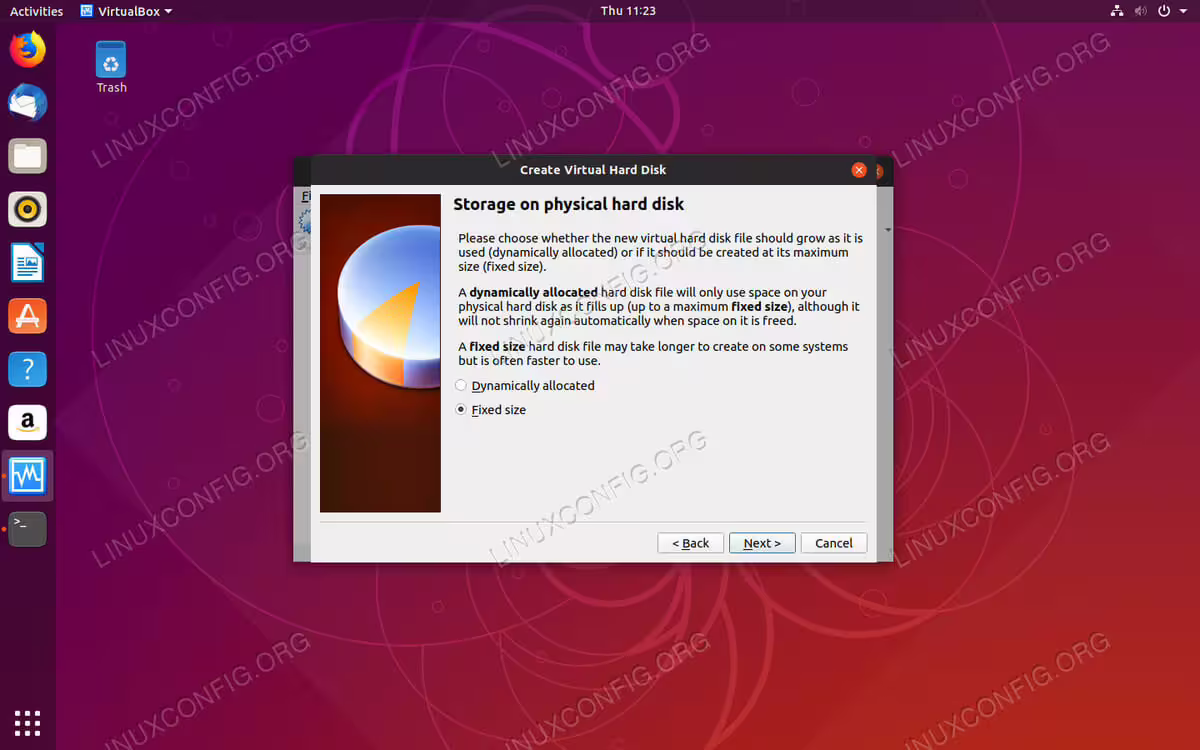This screenshot has width=1200, height=750.
Task: Launch Thunderbird mail from the dock
Action: [x=27, y=102]
